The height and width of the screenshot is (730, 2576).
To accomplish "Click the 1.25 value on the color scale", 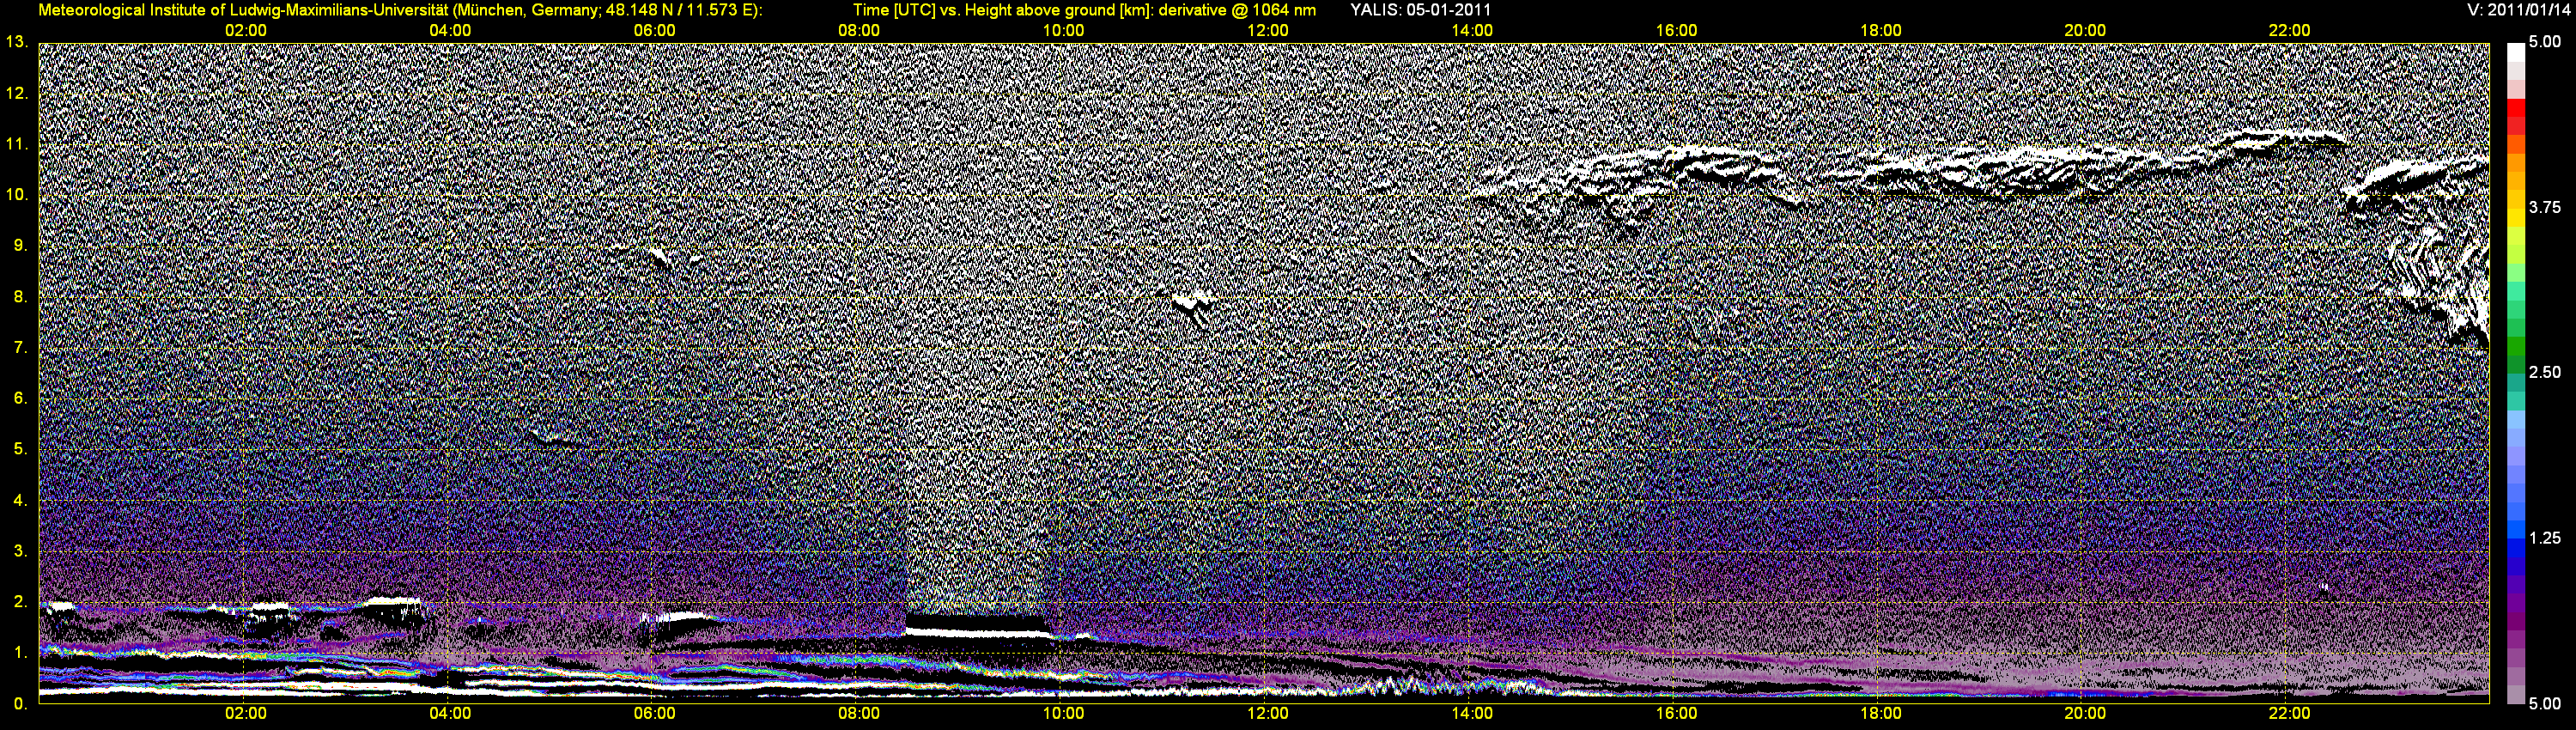I will click(2545, 538).
